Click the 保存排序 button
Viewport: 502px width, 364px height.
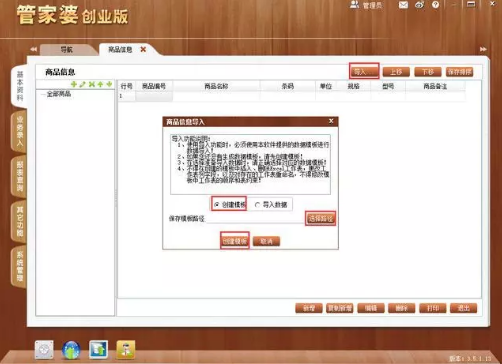pos(460,72)
